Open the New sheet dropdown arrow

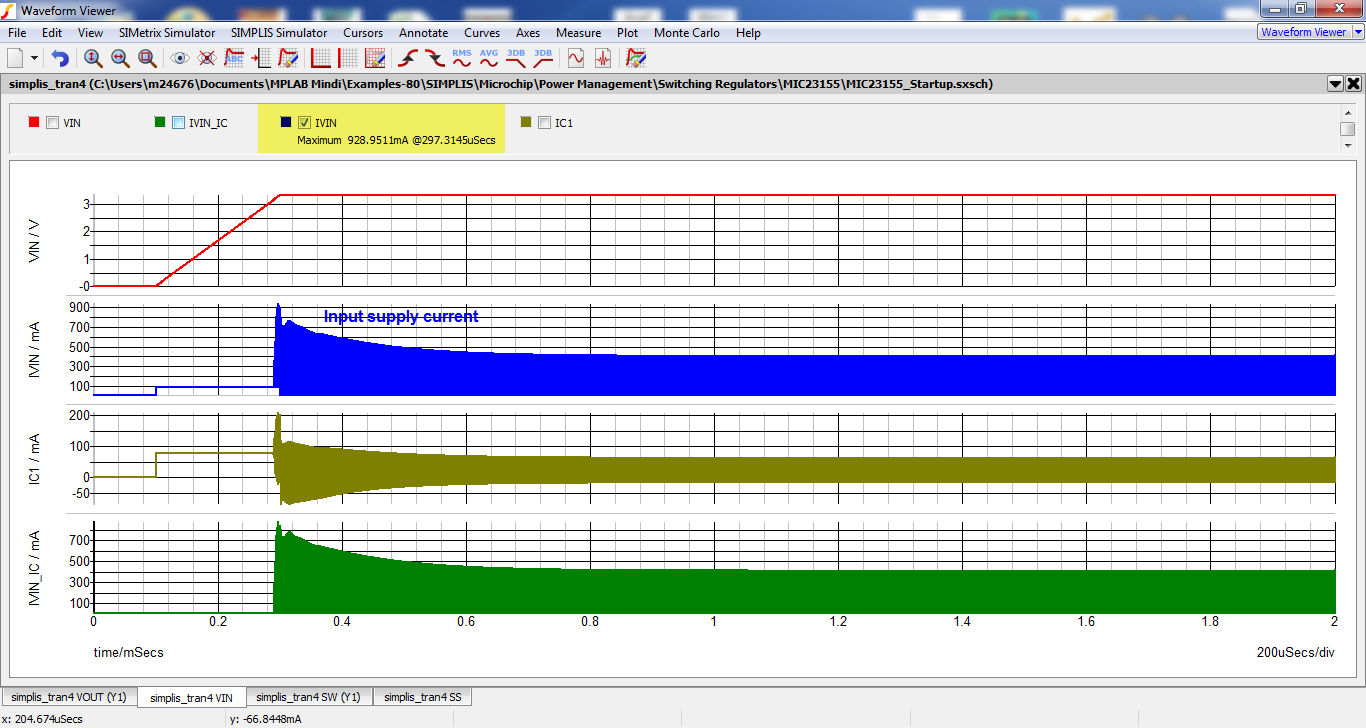[35, 58]
